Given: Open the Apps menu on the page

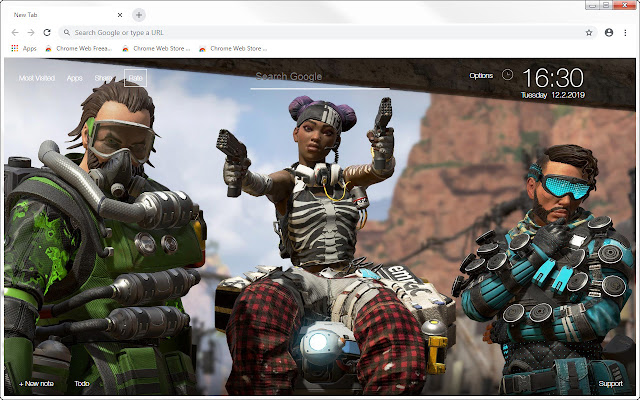Looking at the screenshot, I should click(74, 78).
